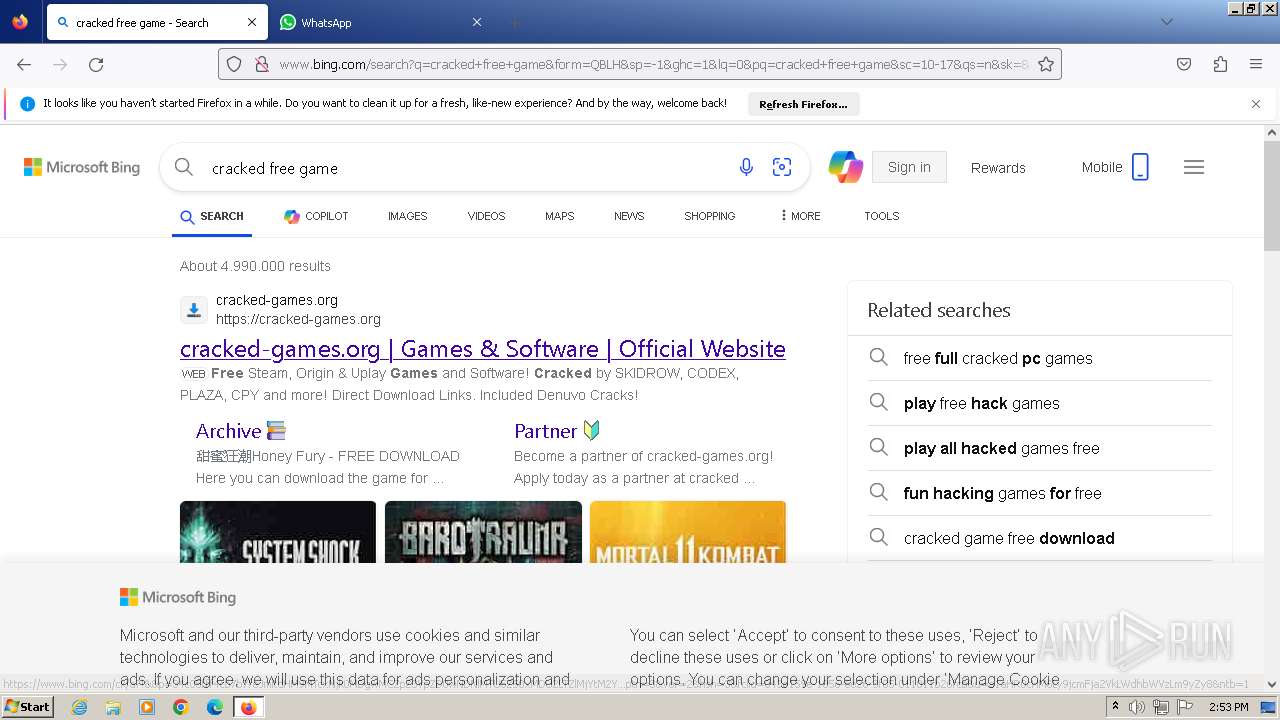Open the network icon in system tray
The image size is (1280, 720).
pos(1160,707)
